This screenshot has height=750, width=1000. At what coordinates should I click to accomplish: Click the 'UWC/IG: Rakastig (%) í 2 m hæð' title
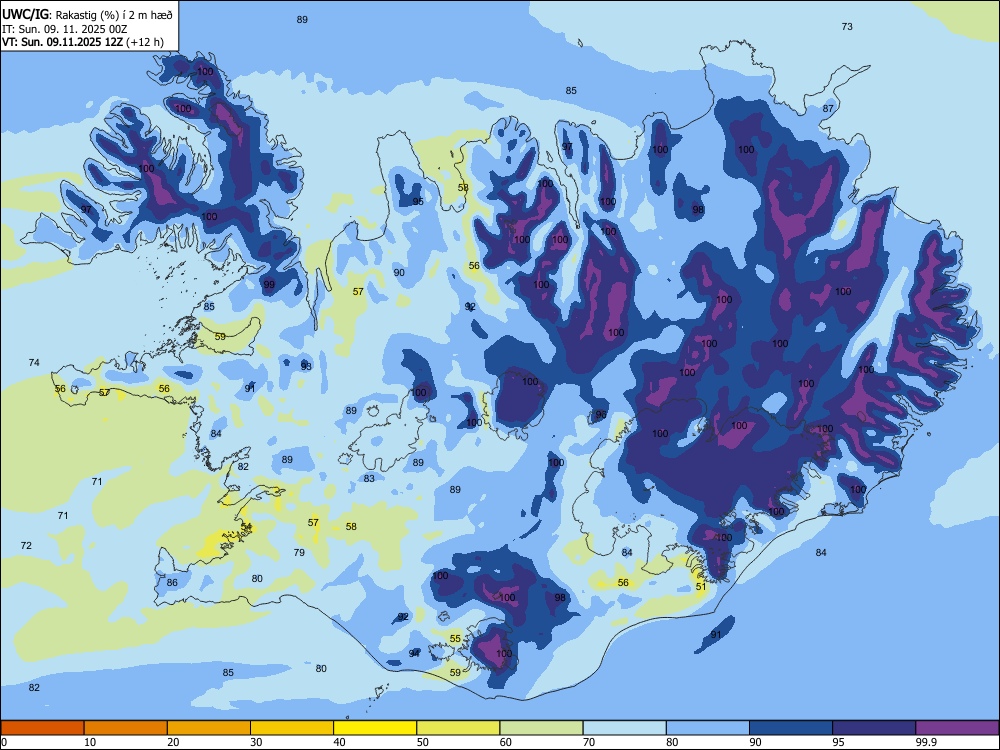(x=87, y=14)
